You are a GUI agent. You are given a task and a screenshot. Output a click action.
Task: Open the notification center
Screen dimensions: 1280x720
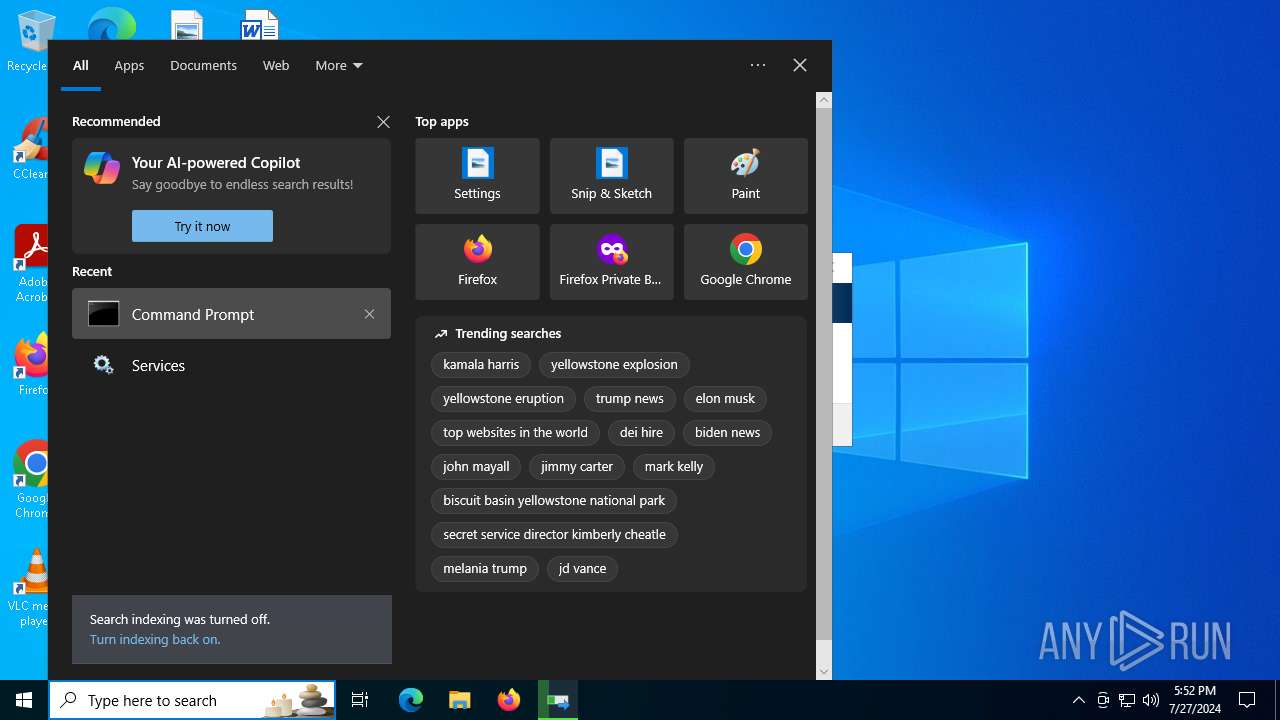1247,700
